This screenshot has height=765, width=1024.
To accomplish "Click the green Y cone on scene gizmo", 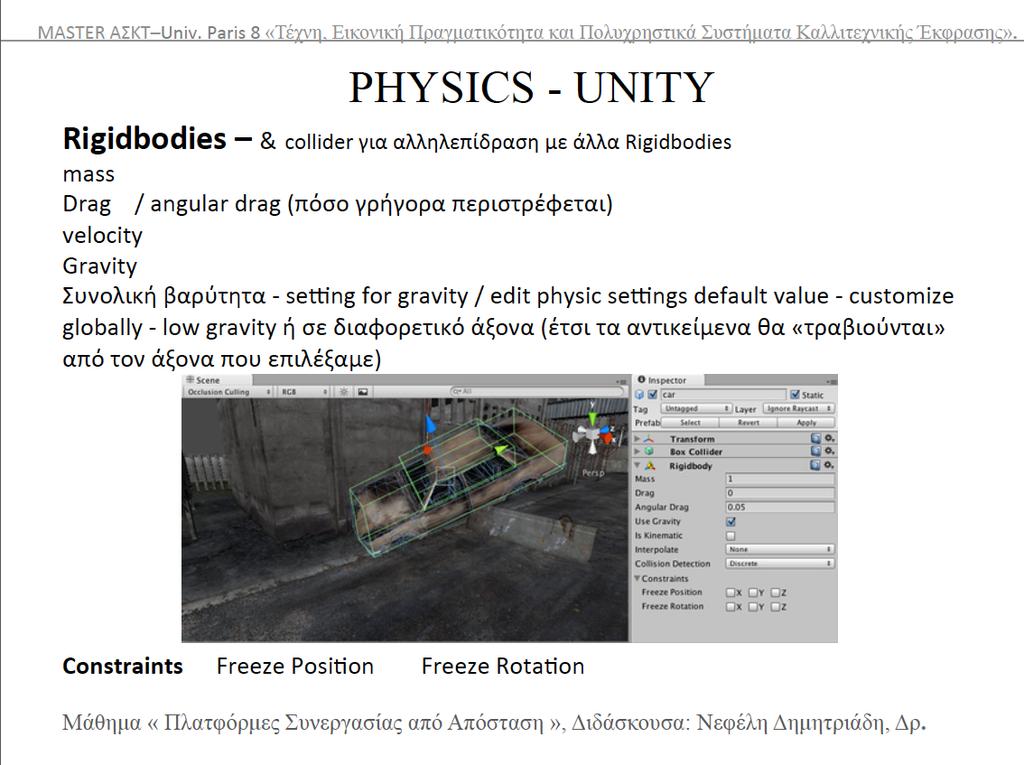I will coord(592,419).
